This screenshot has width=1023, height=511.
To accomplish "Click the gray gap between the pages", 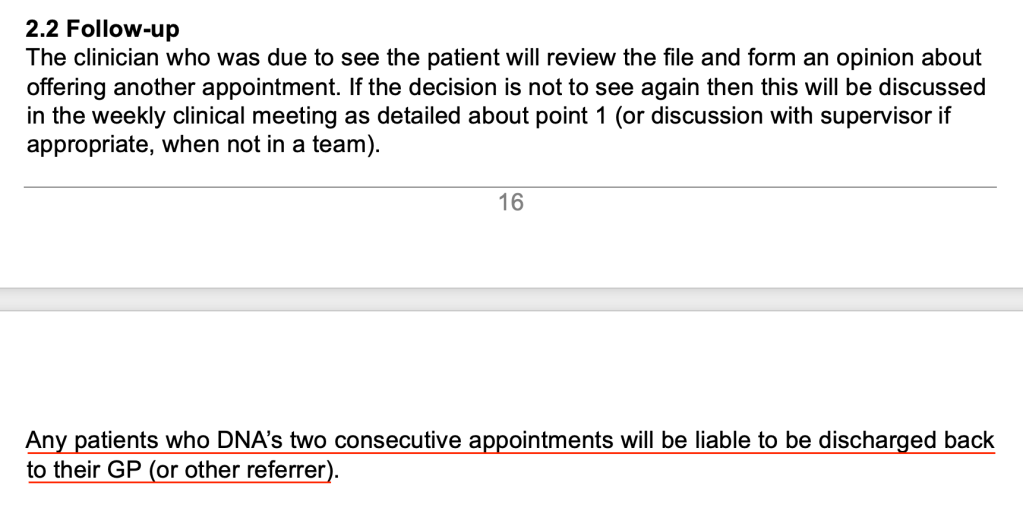I will (x=511, y=299).
